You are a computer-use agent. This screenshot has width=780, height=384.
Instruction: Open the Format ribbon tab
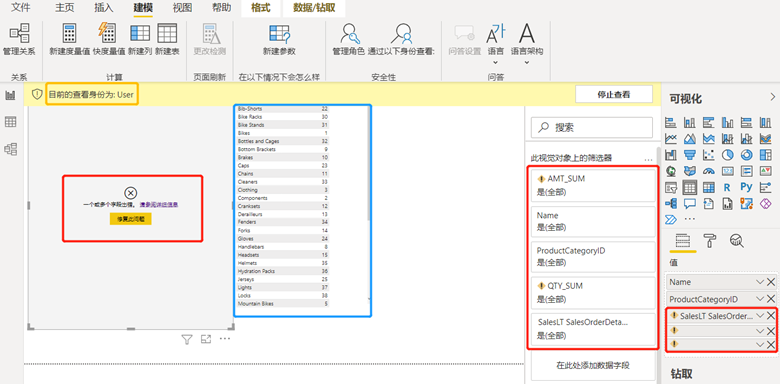(x=261, y=7)
